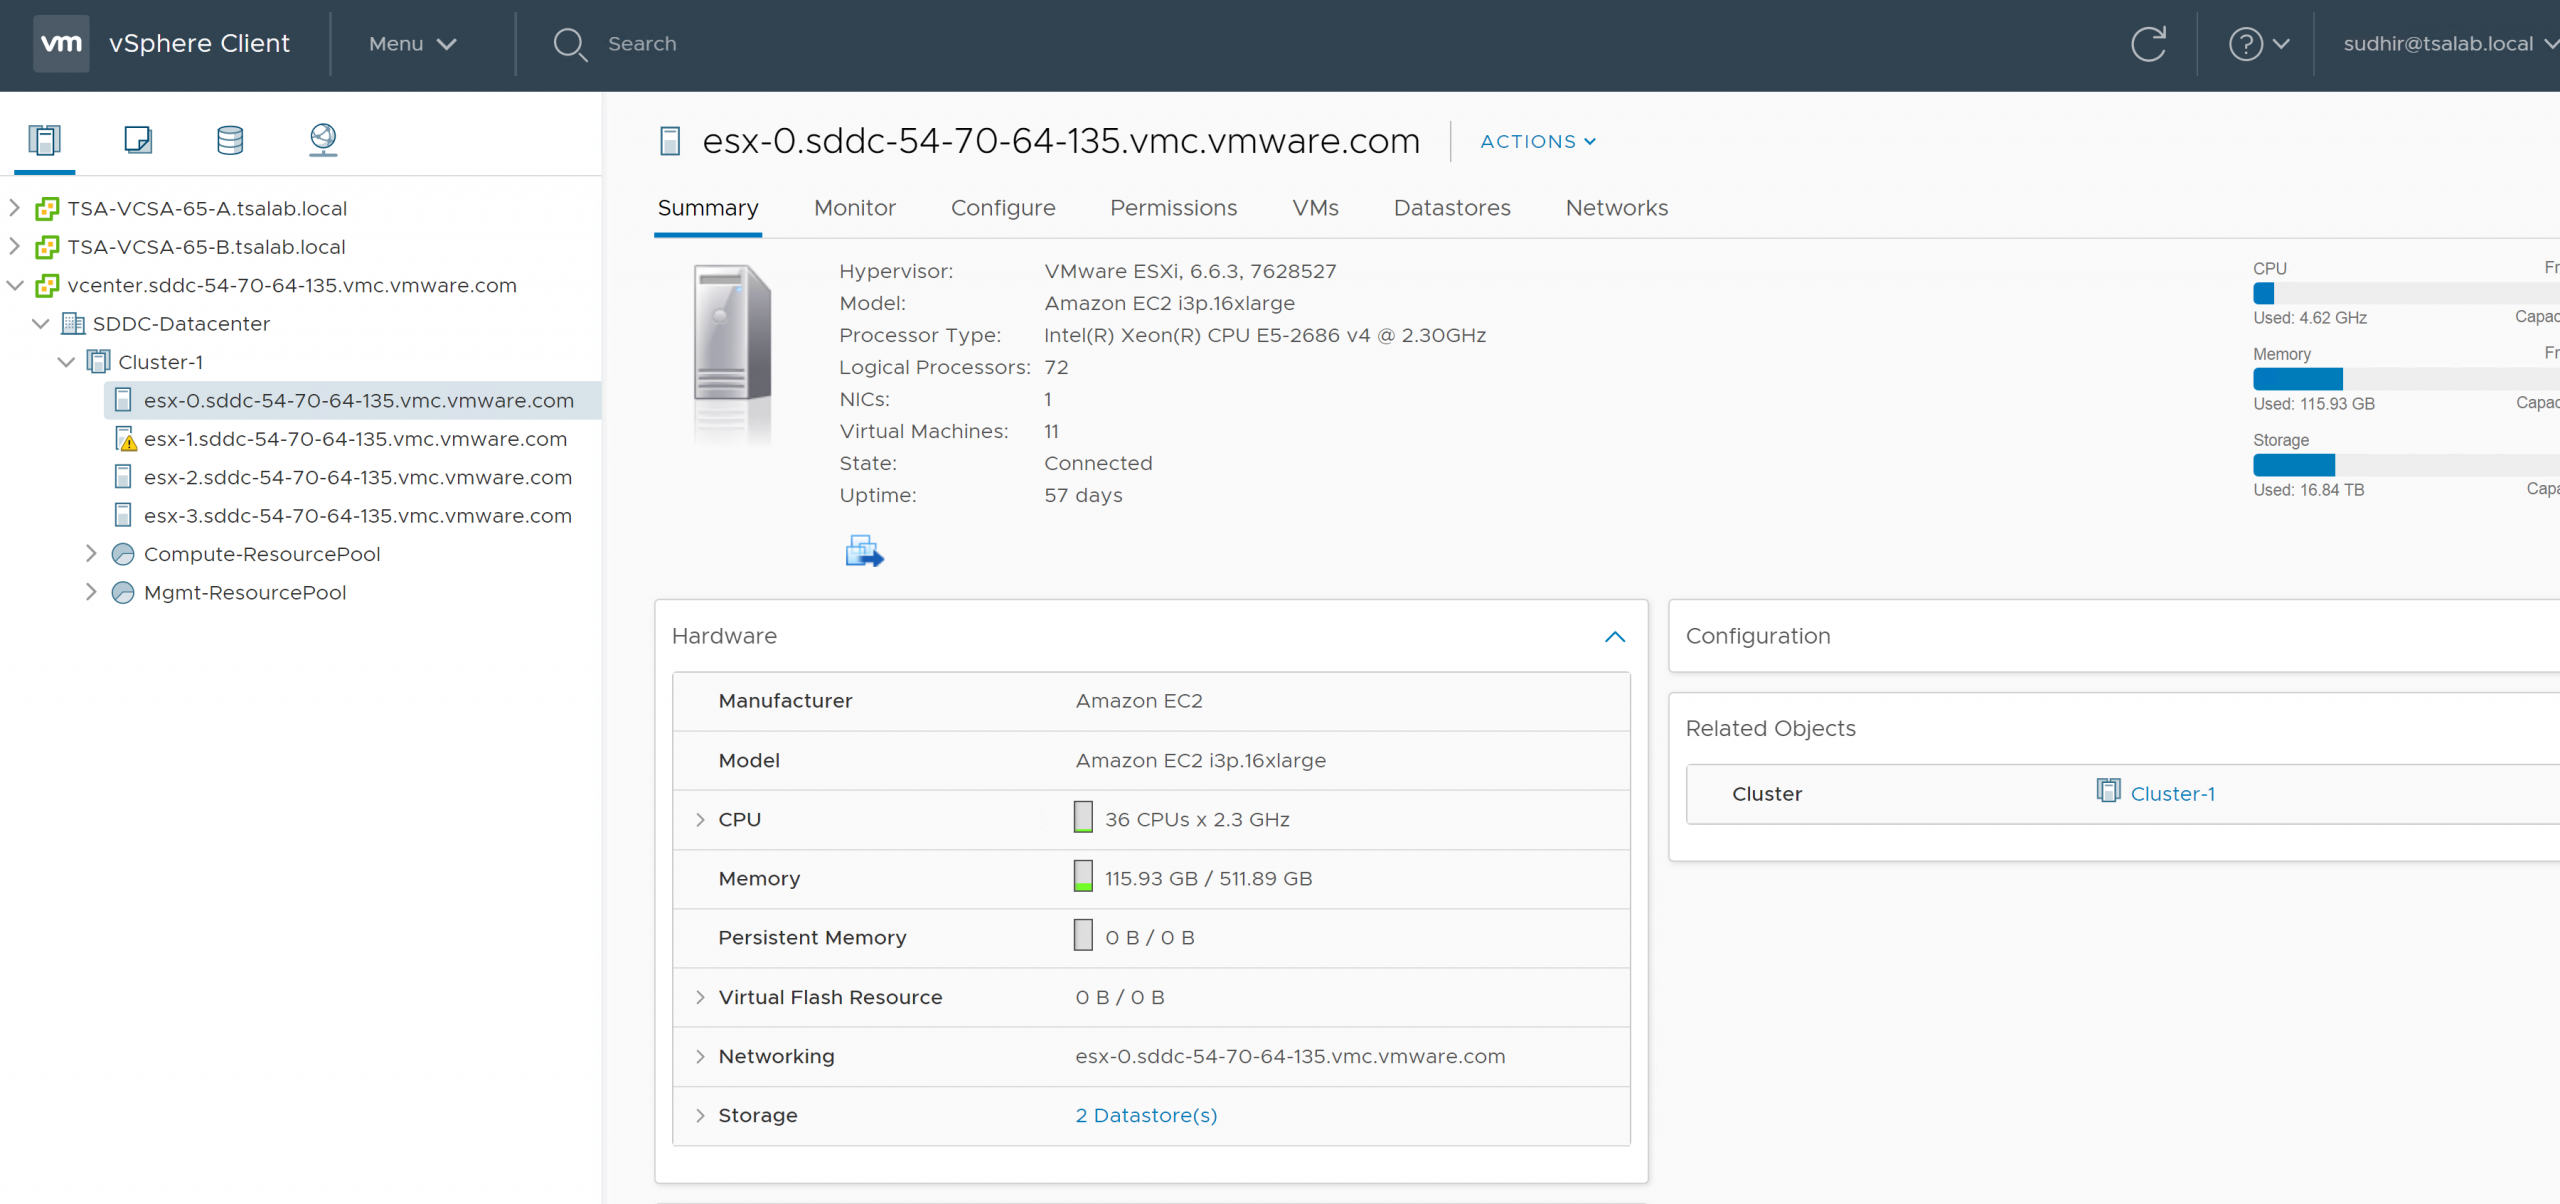The image size is (2560, 1204).
Task: Collapse the Hardware panel
Action: click(x=1614, y=637)
